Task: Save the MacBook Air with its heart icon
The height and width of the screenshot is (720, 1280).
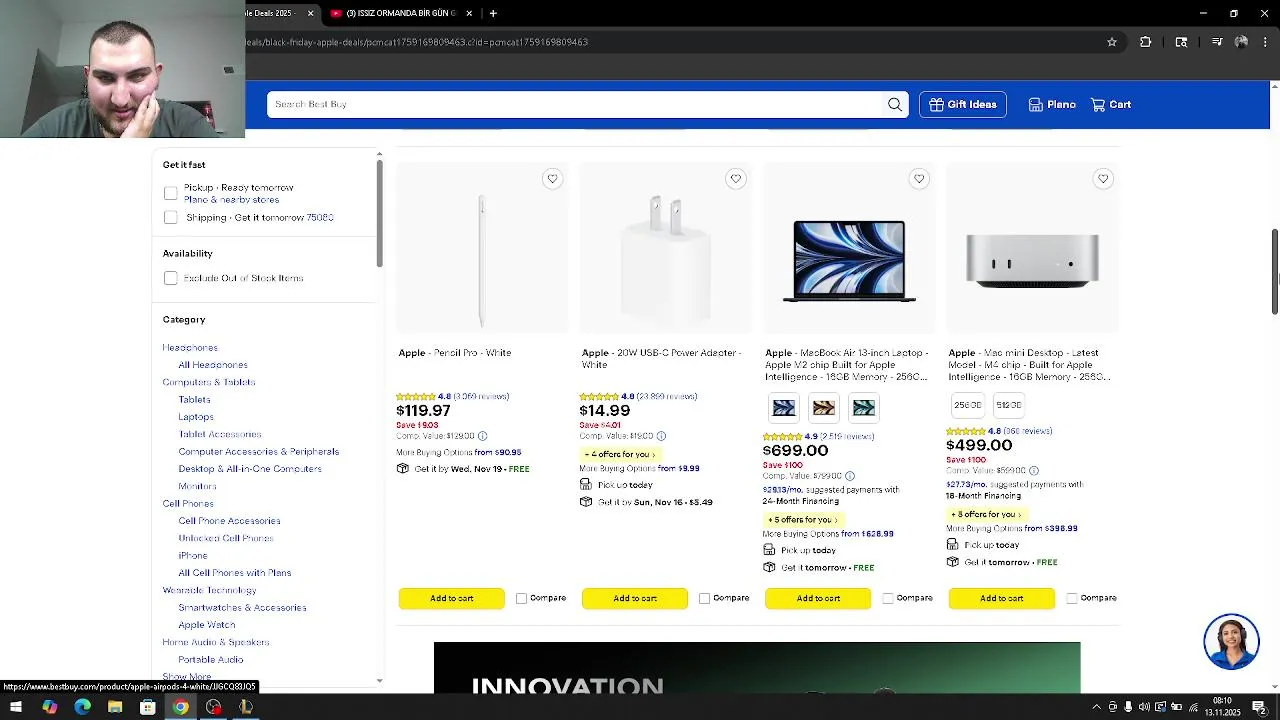Action: (x=919, y=179)
